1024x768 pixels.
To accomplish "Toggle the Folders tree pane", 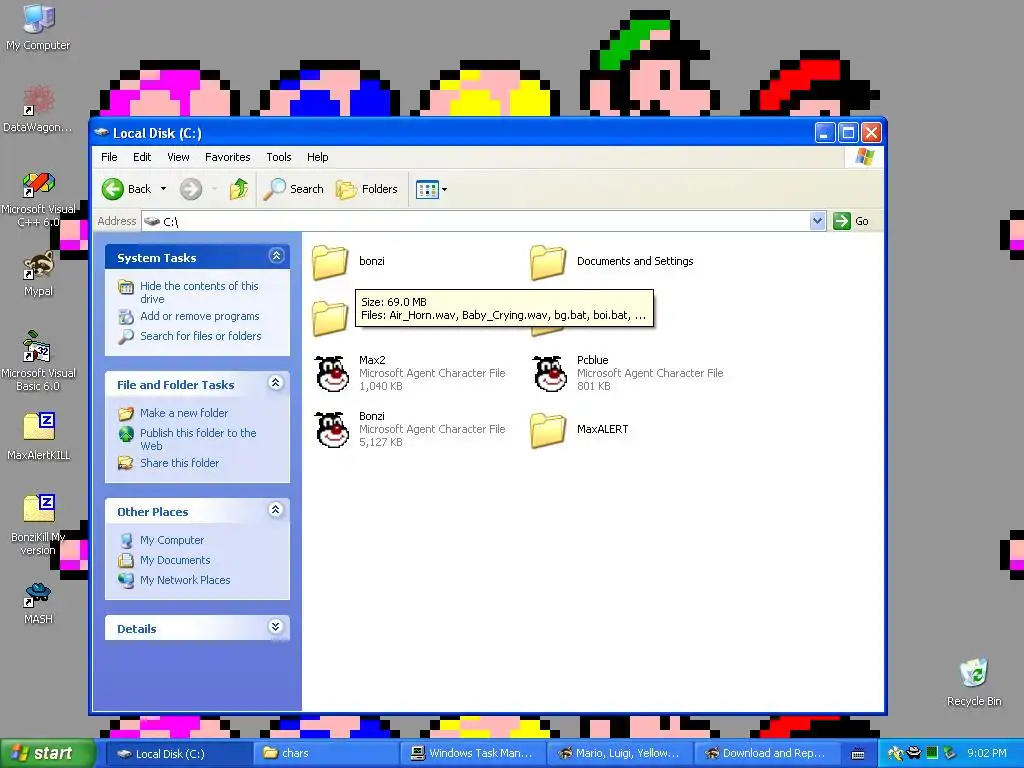I will pos(366,189).
